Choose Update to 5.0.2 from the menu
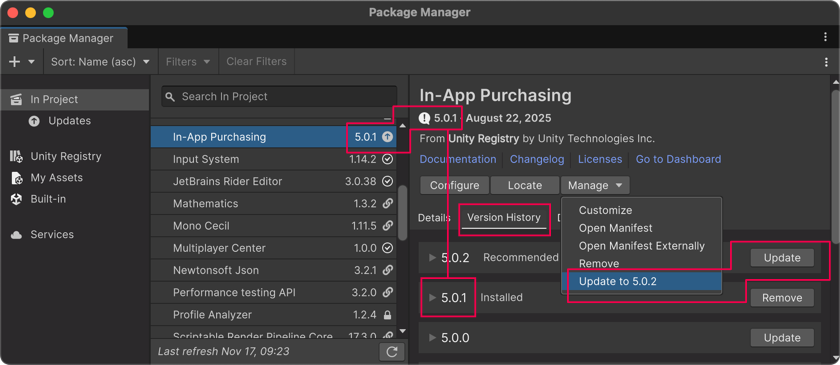 click(641, 281)
